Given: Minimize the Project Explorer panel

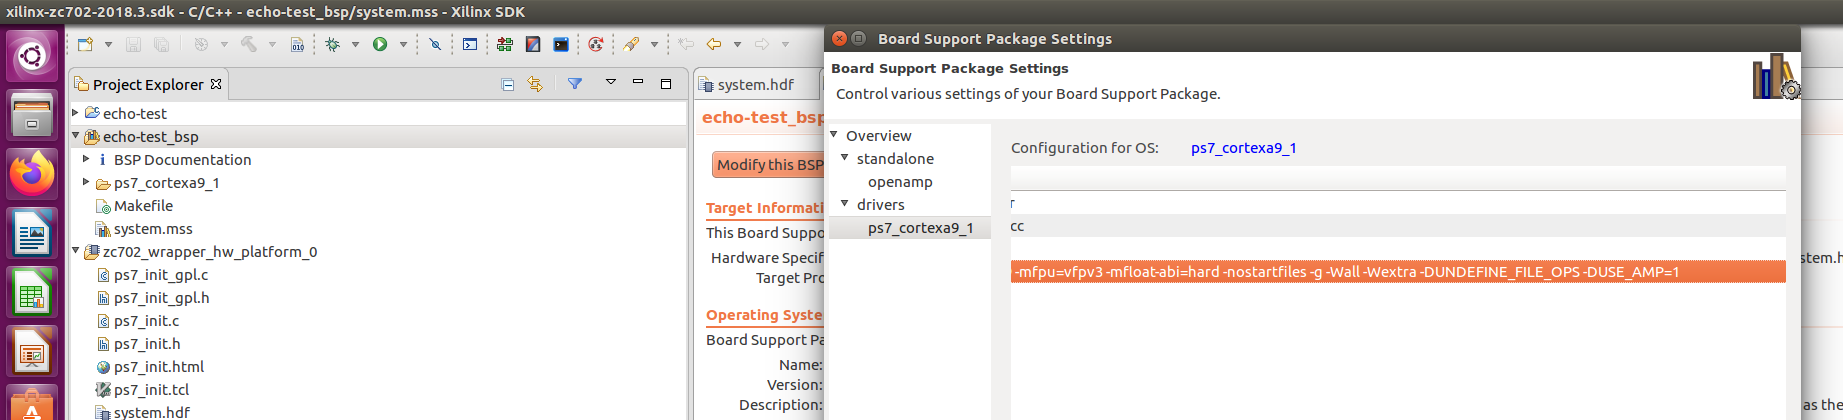Looking at the screenshot, I should point(638,83).
